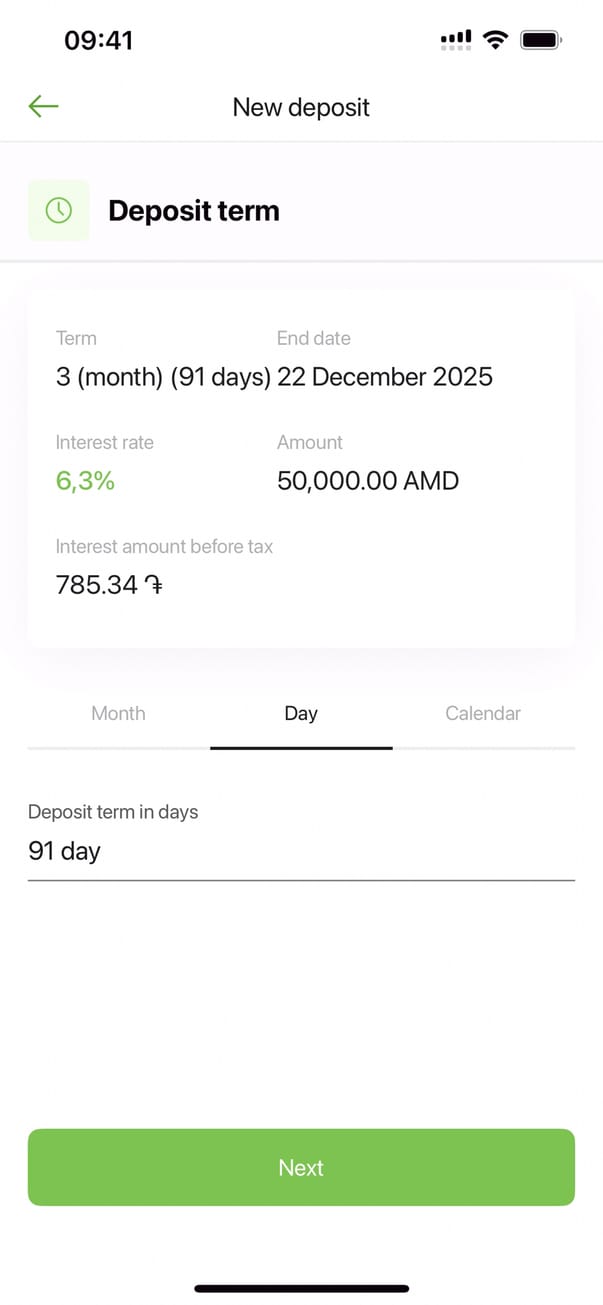Image resolution: width=603 pixels, height=1305 pixels.
Task: Switch to the Month tab
Action: [118, 713]
